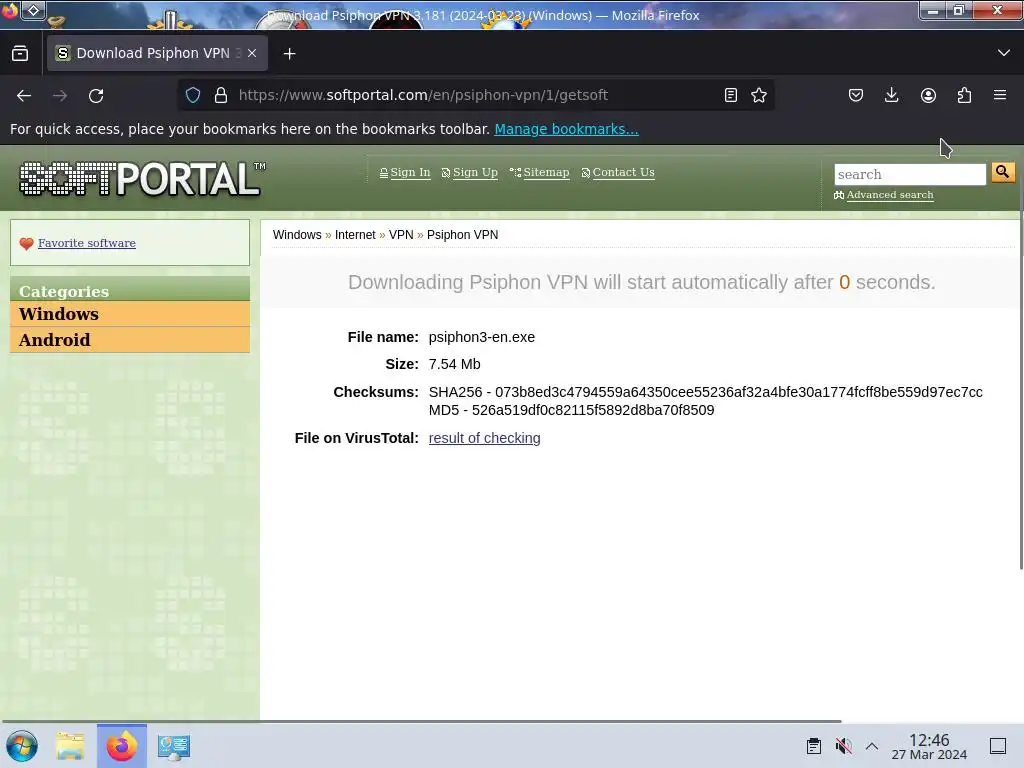Click the muted volume tray icon
This screenshot has width=1024, height=768.
tap(843, 746)
